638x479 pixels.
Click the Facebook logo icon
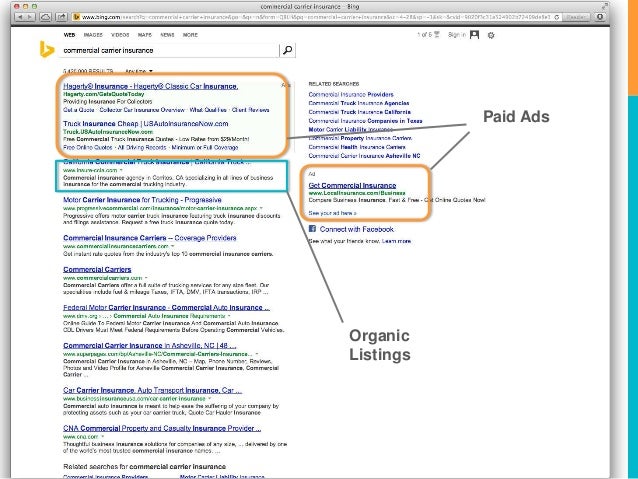pos(312,229)
